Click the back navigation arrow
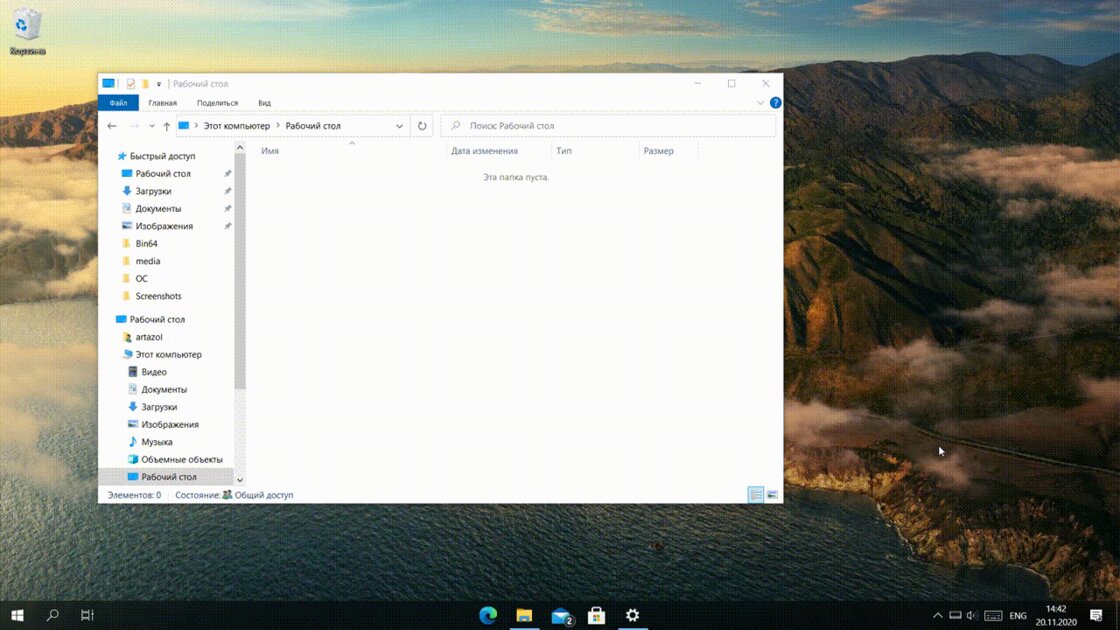1120x630 pixels. tap(112, 125)
